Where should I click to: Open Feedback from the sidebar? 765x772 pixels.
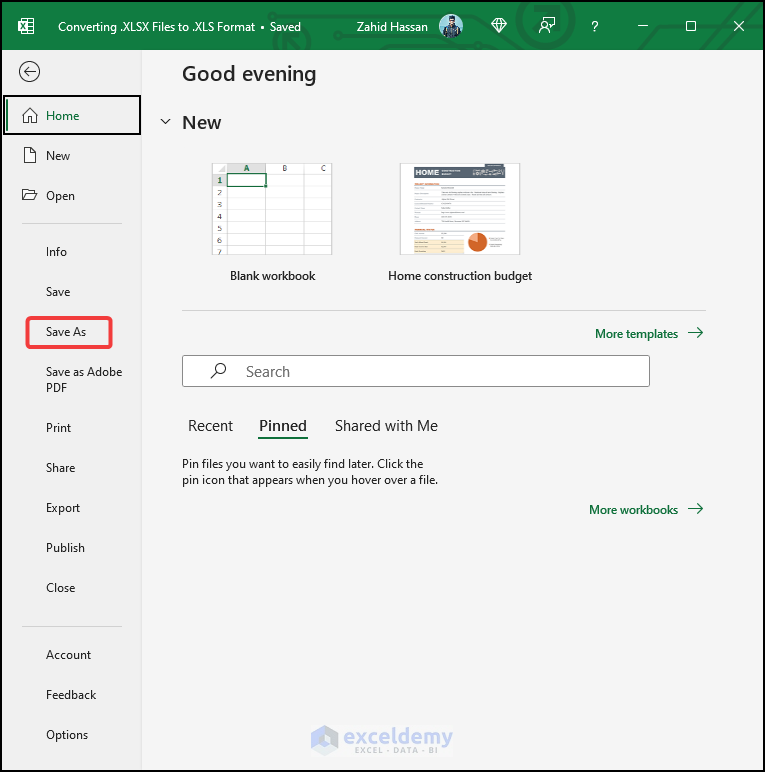(71, 695)
